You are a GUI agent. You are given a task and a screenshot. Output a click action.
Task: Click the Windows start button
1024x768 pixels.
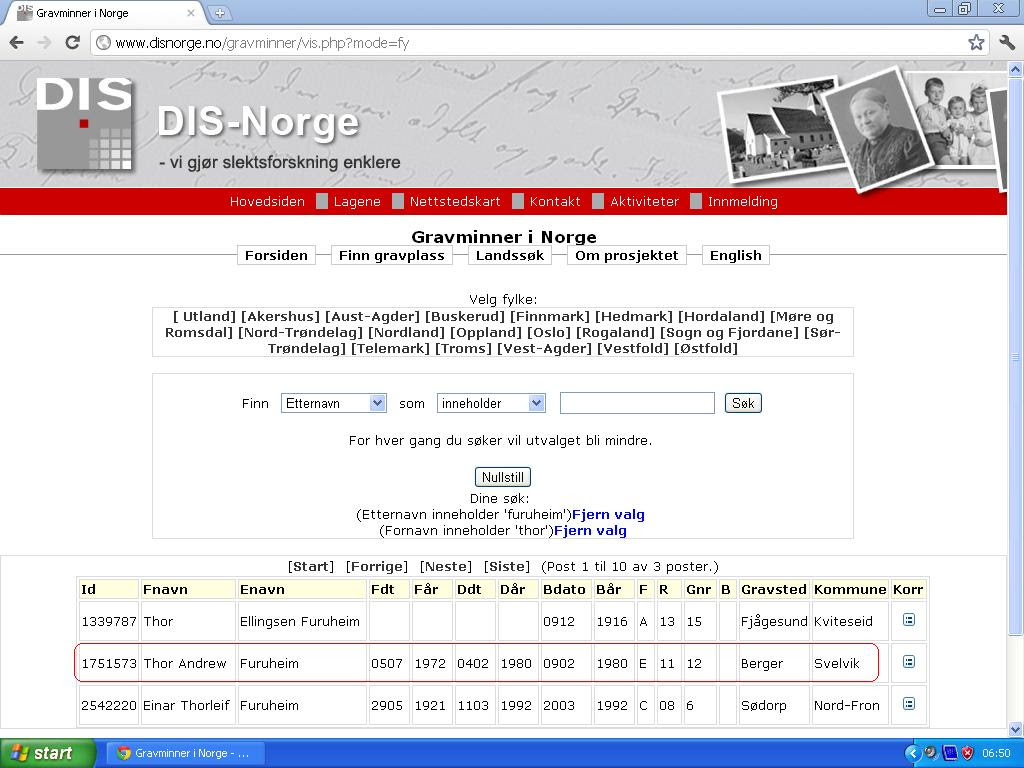click(x=46, y=753)
